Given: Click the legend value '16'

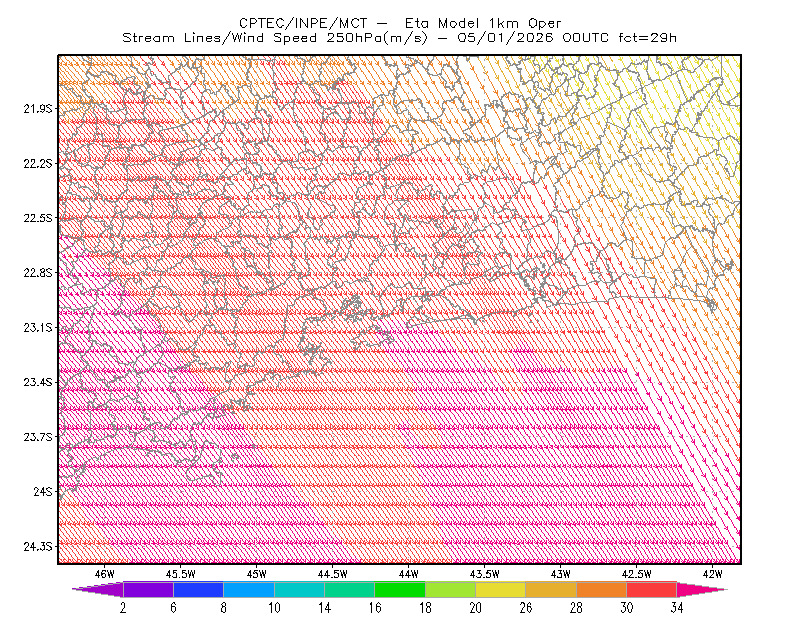Looking at the screenshot, I should click(375, 608).
